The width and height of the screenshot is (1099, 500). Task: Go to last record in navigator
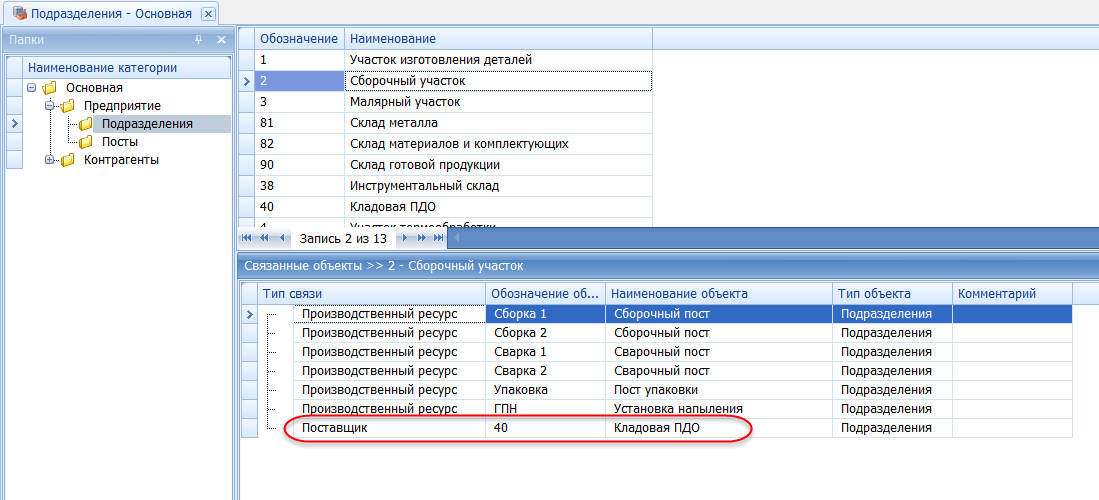point(439,238)
